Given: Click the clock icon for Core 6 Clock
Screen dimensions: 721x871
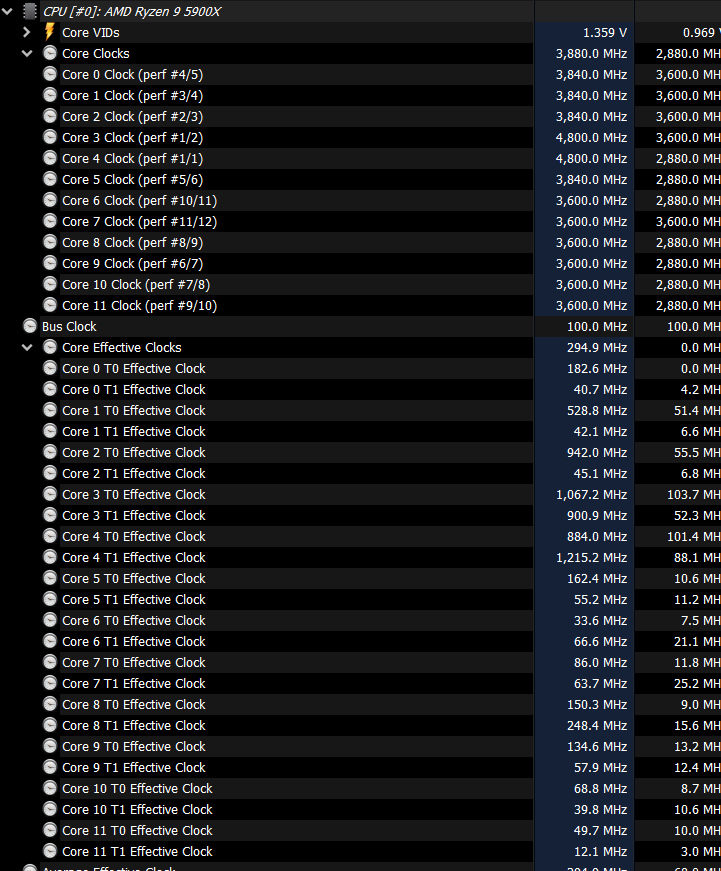Looking at the screenshot, I should click(x=50, y=201).
